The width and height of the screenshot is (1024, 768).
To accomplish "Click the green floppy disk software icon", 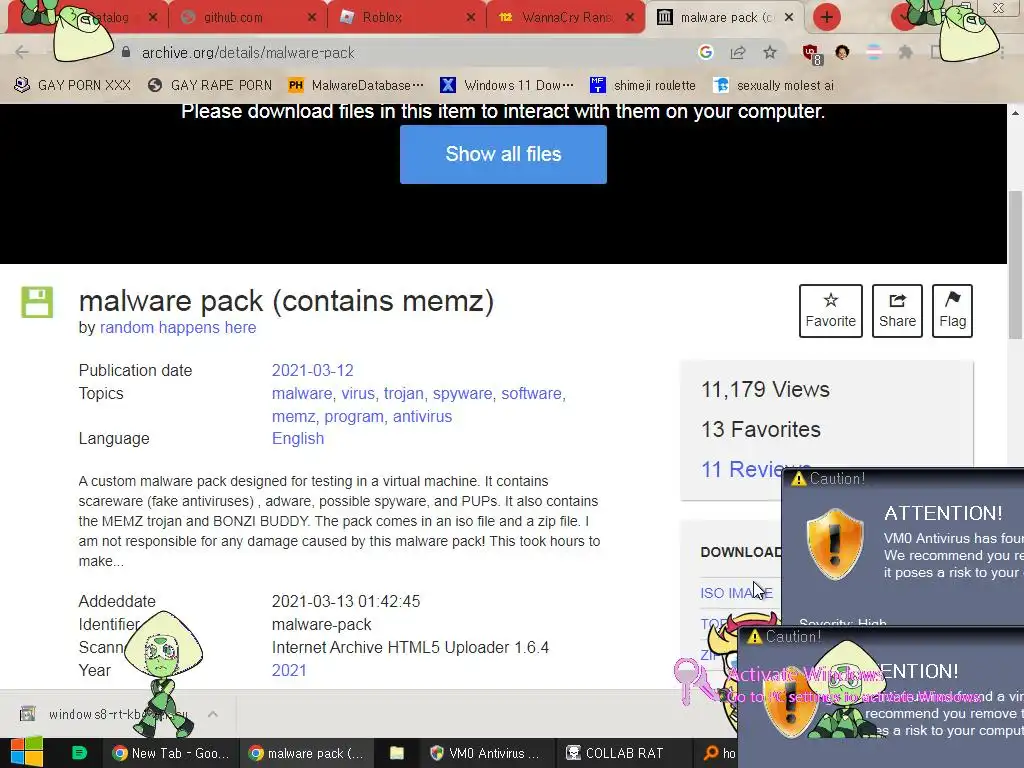I will (x=37, y=302).
